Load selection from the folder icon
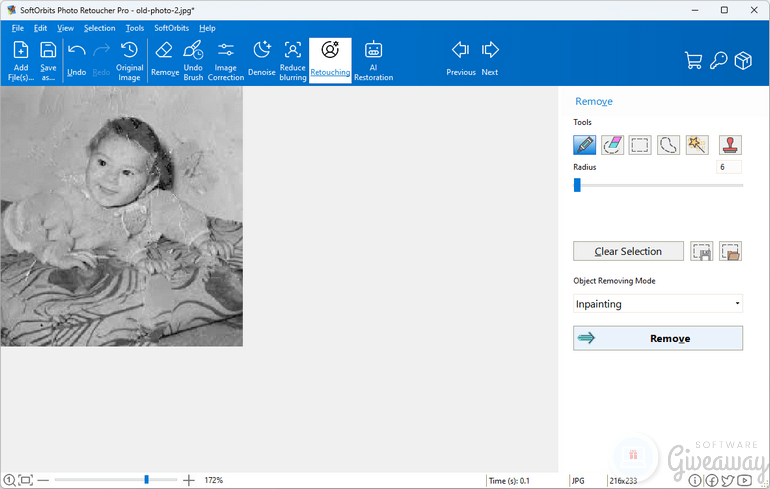The height and width of the screenshot is (489, 770). point(730,252)
